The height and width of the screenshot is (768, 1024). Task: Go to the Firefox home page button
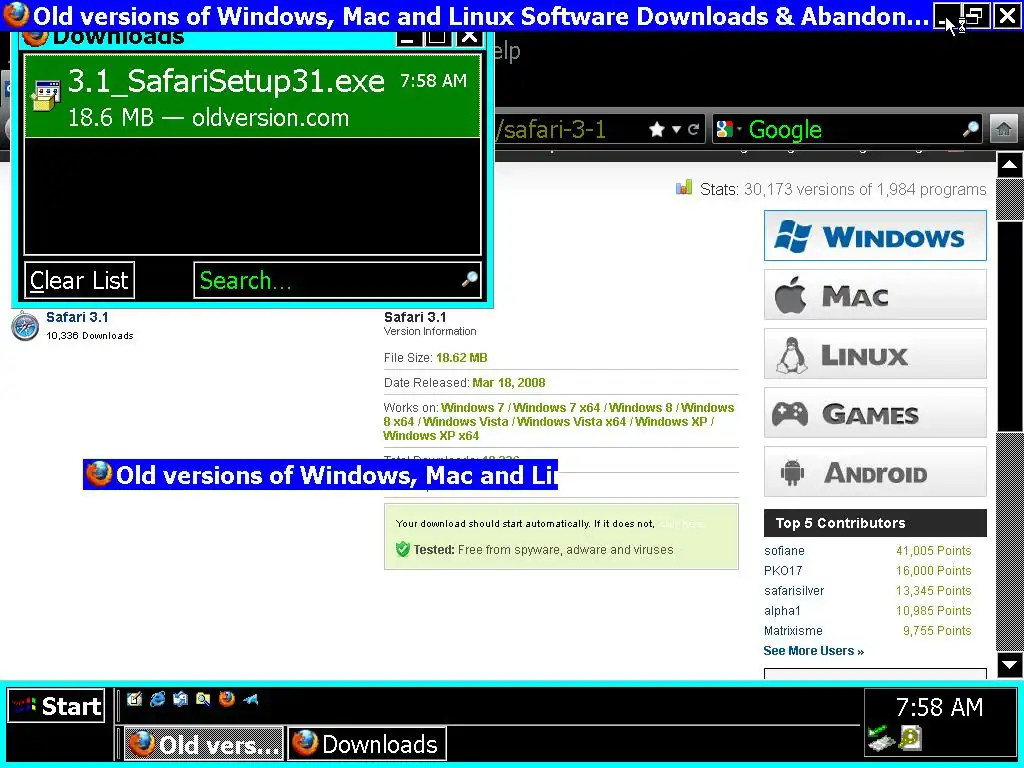tap(1004, 129)
